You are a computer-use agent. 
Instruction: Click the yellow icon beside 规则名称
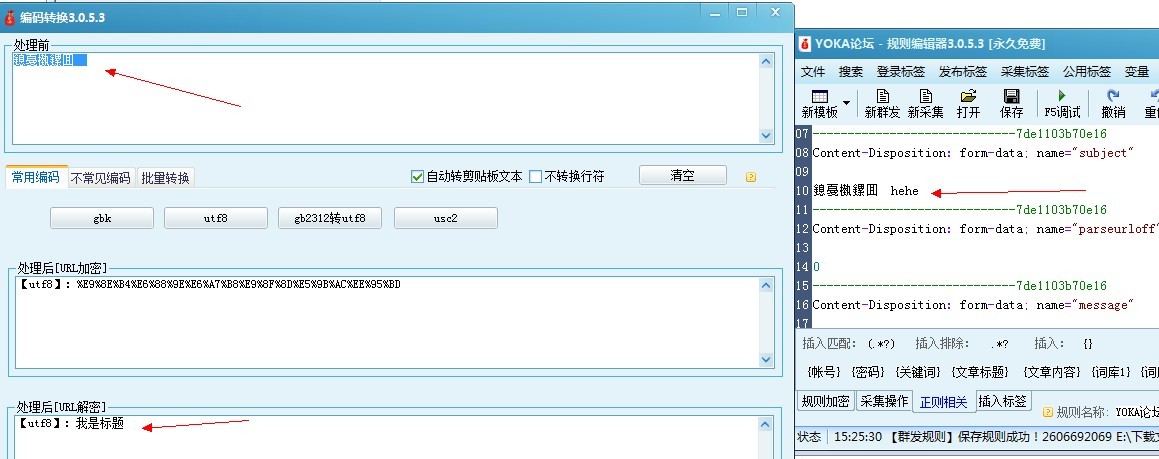[x=1047, y=412]
